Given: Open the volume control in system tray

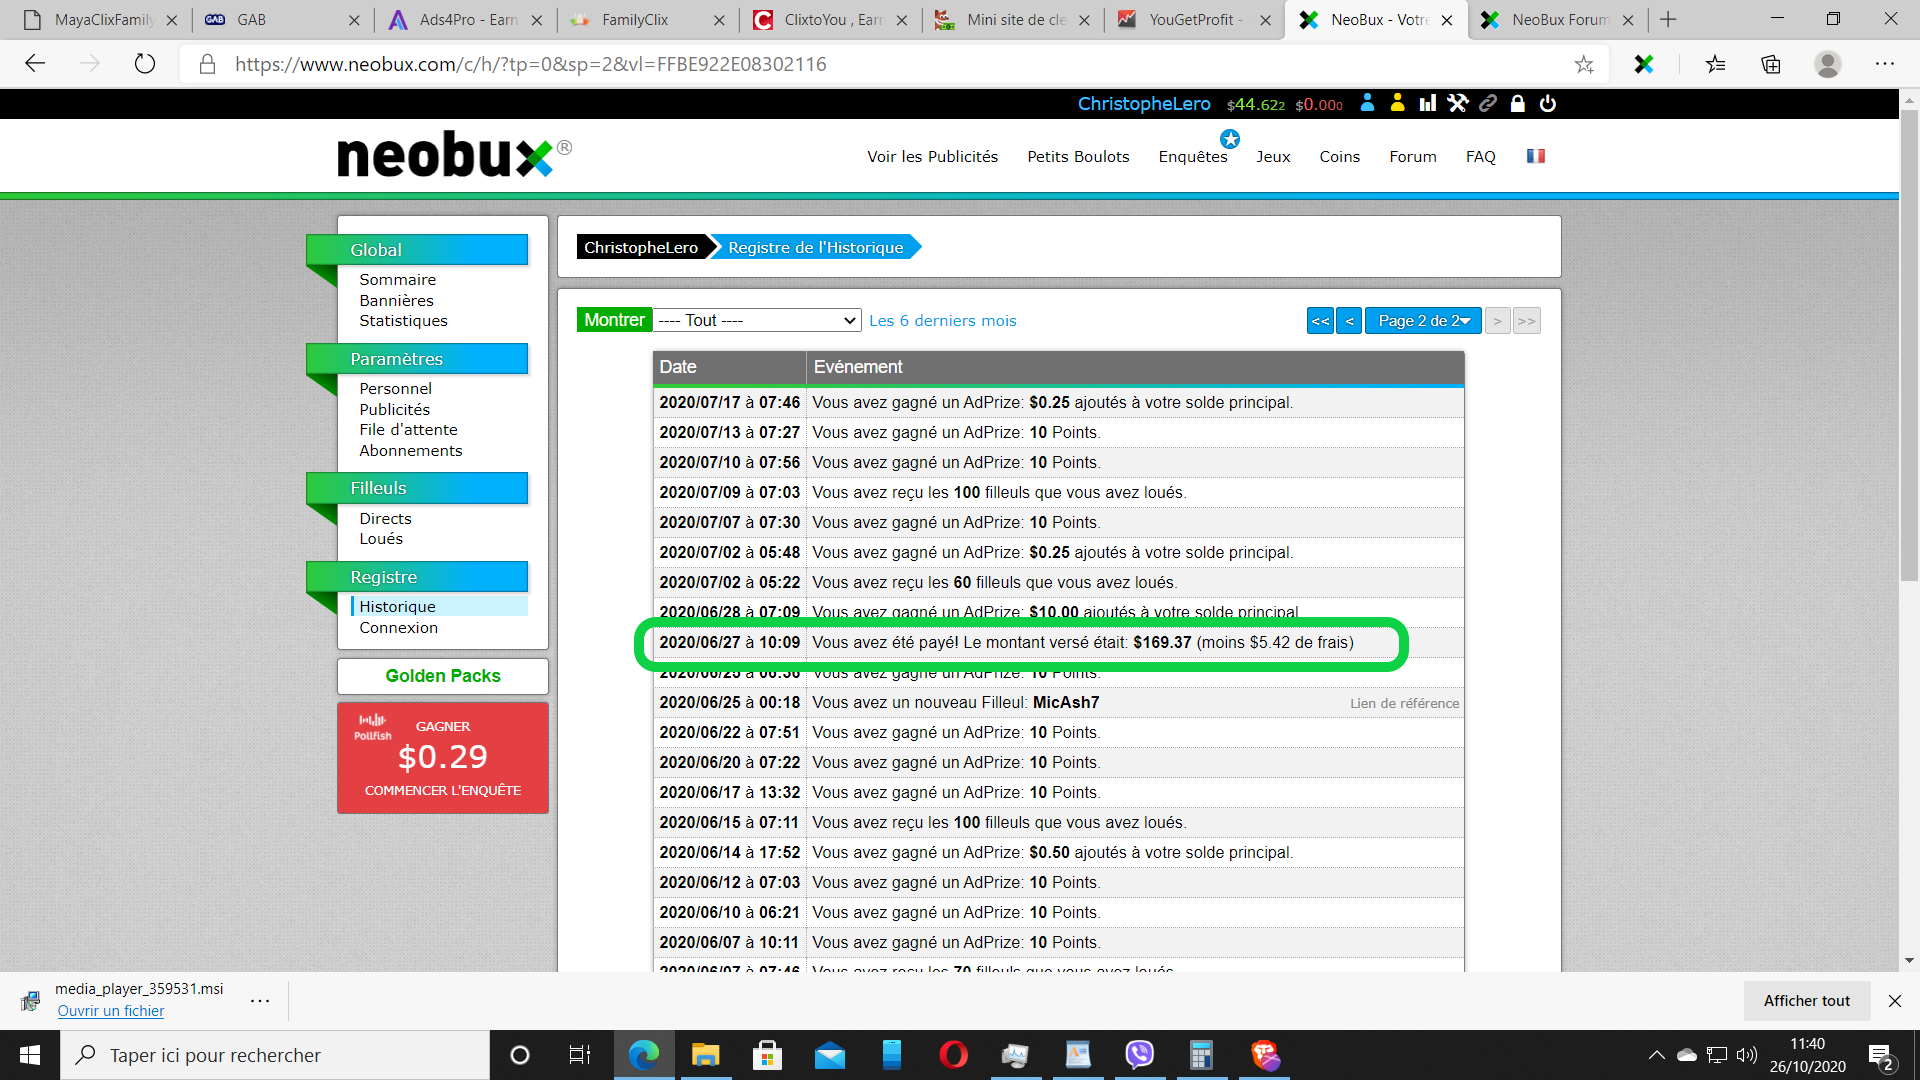Looking at the screenshot, I should click(x=1746, y=1055).
